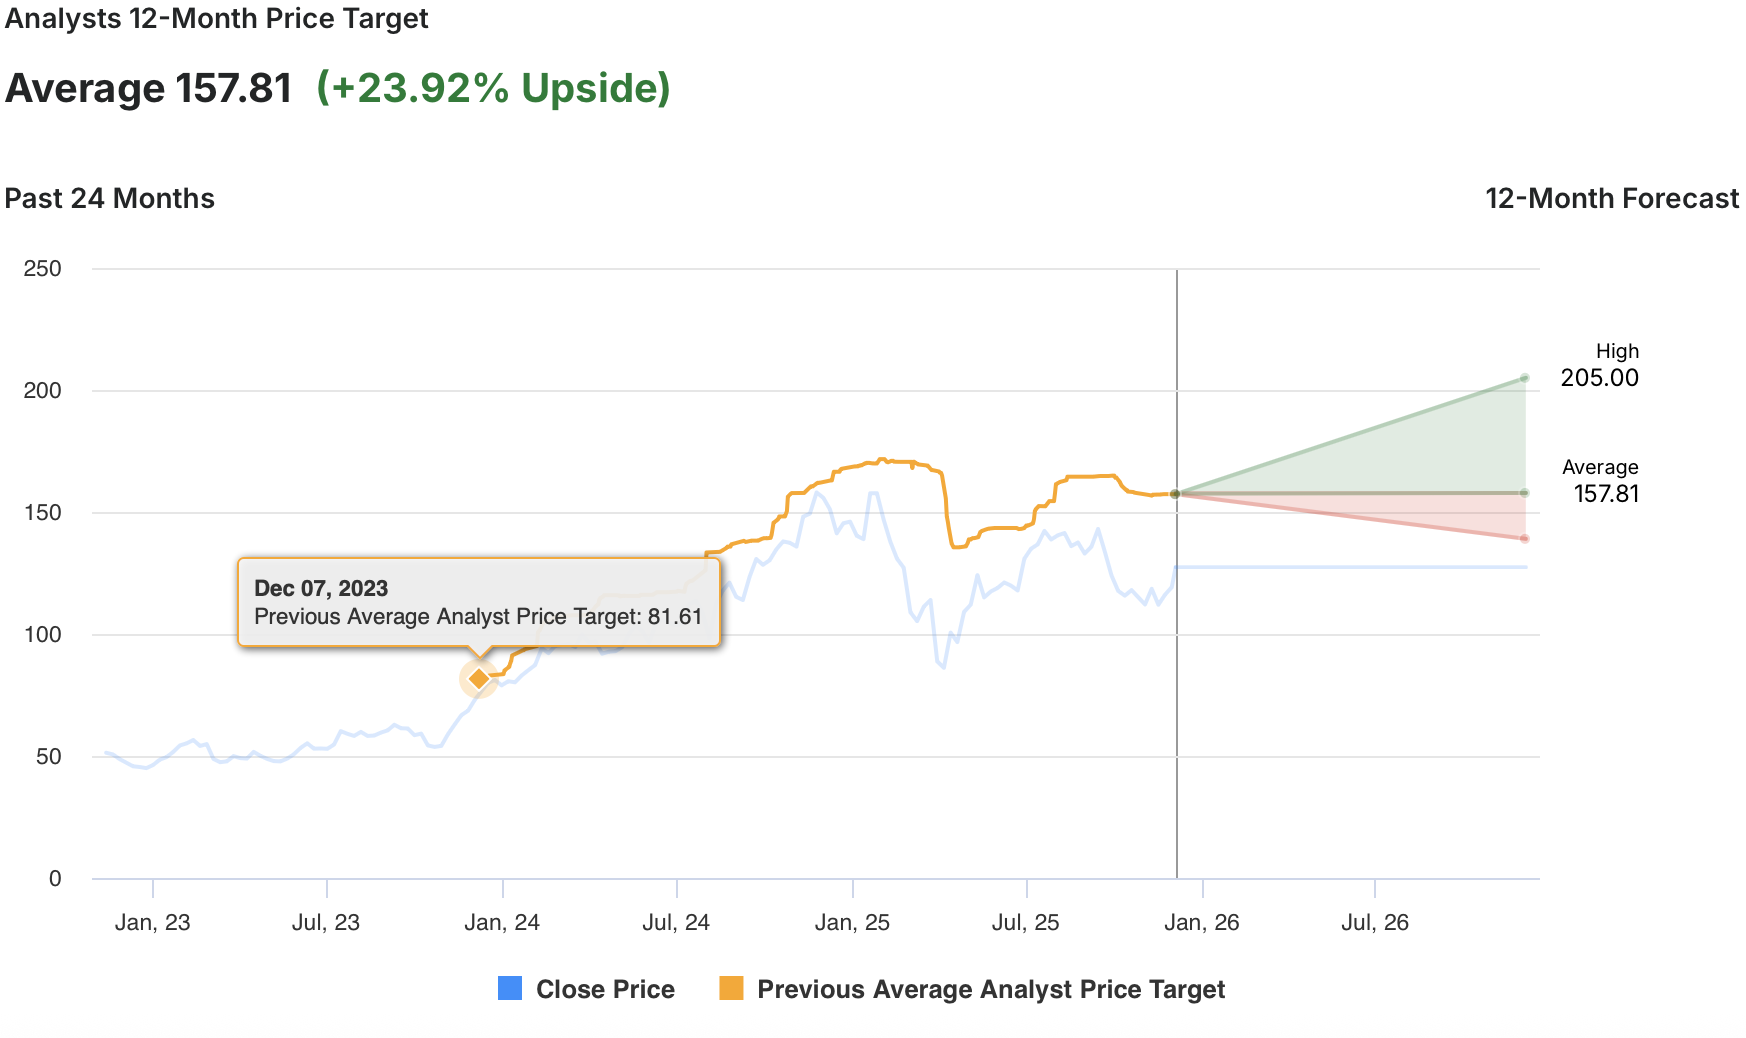The image size is (1746, 1038).
Task: Click the High 205.00 value label
Action: pyautogui.click(x=1599, y=377)
